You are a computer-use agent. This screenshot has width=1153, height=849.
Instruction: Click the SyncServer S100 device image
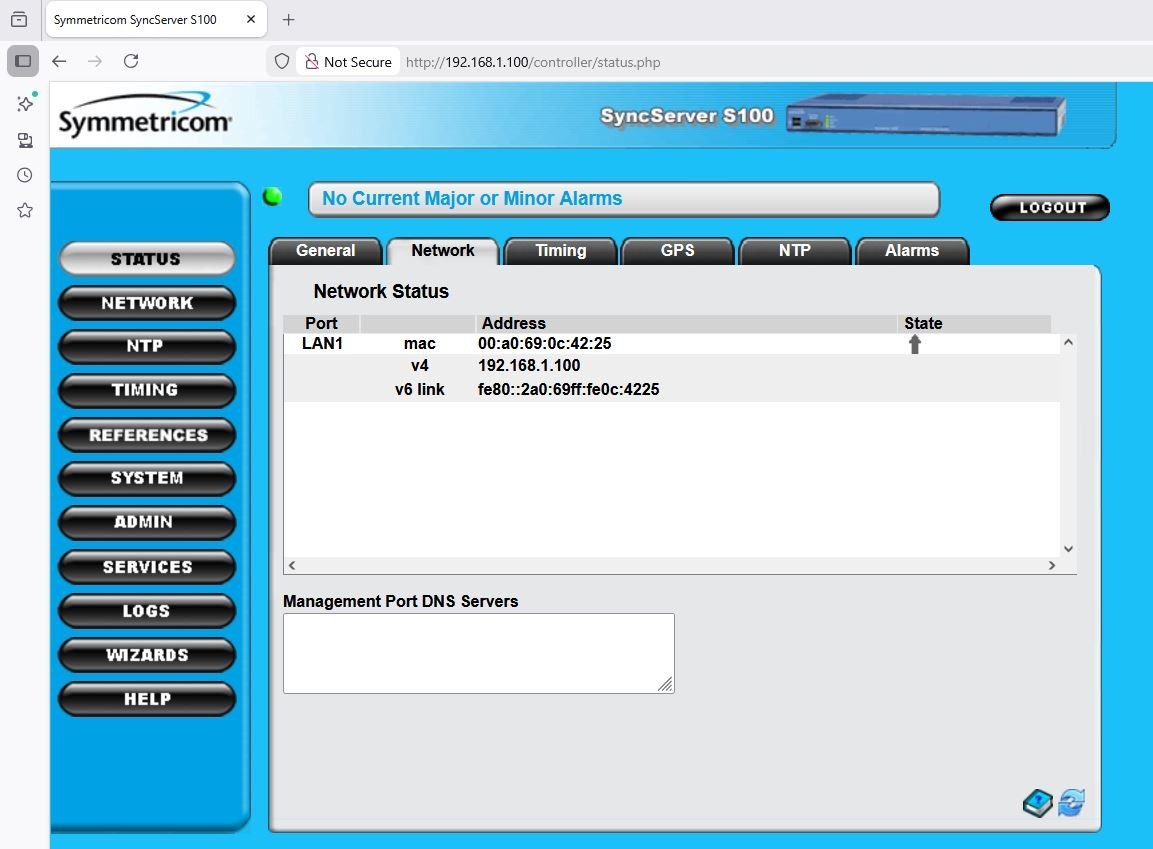(926, 115)
